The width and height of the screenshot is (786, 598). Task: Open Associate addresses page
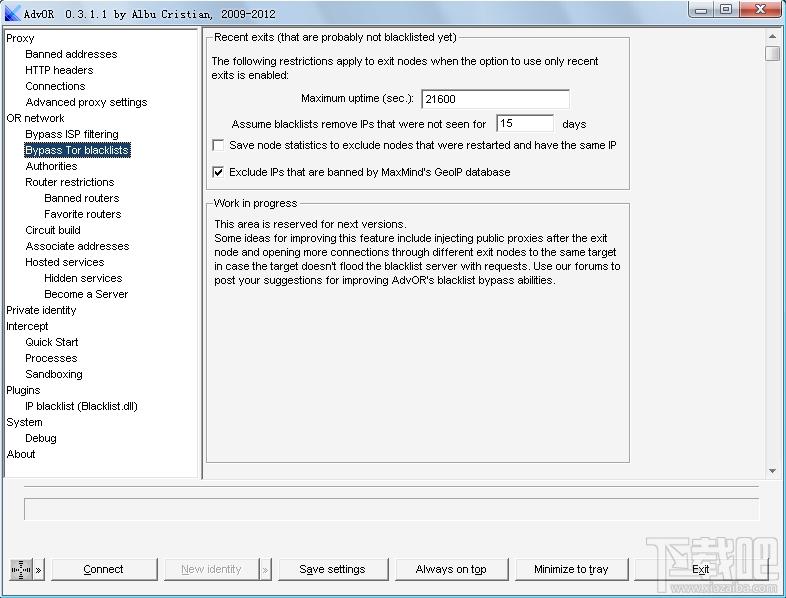[77, 247]
